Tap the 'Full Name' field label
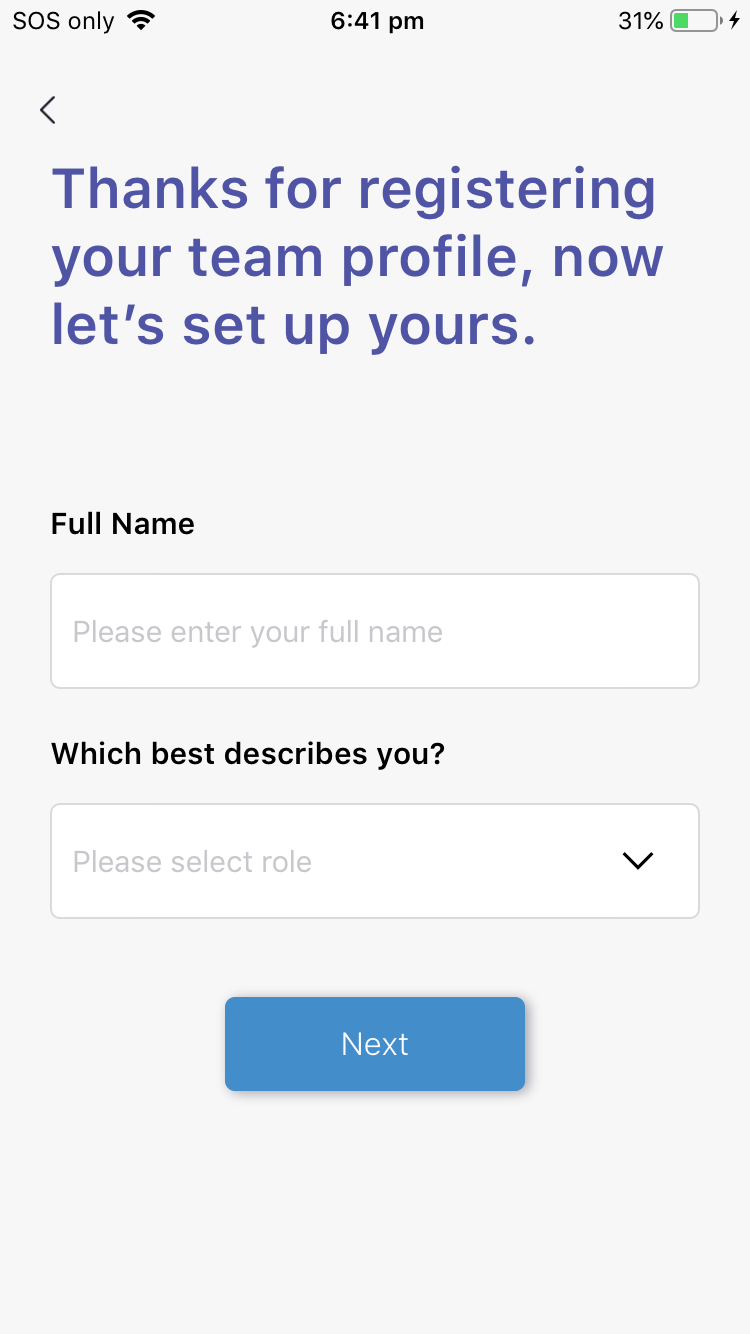This screenshot has height=1334, width=750. tap(123, 524)
